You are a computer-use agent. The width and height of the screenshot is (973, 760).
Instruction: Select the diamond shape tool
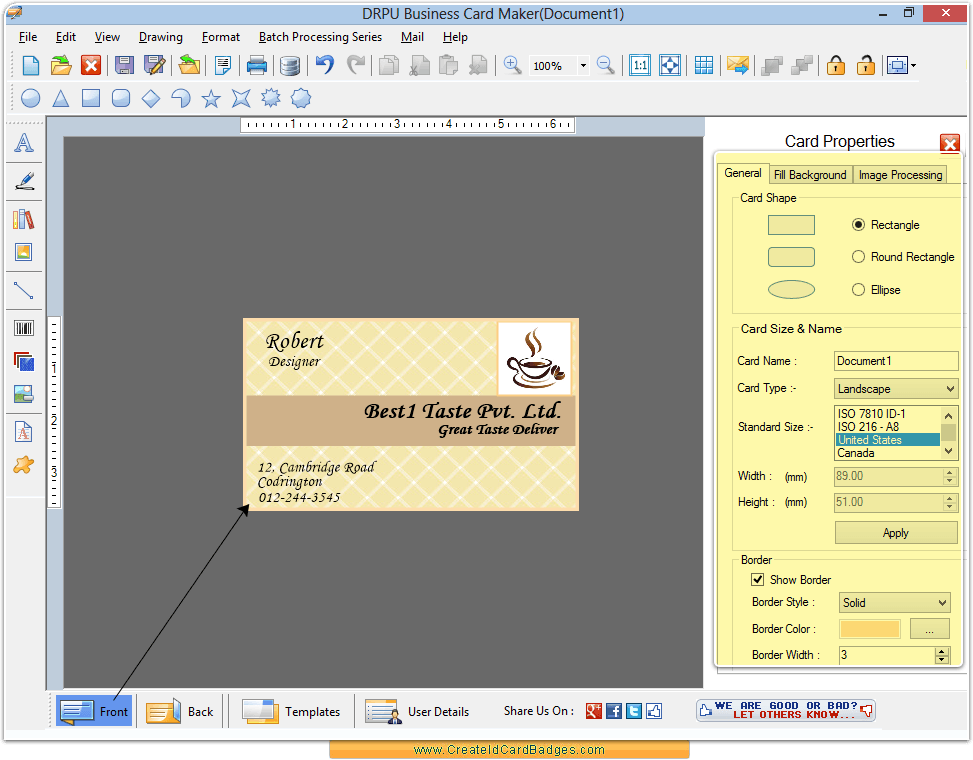point(151,98)
